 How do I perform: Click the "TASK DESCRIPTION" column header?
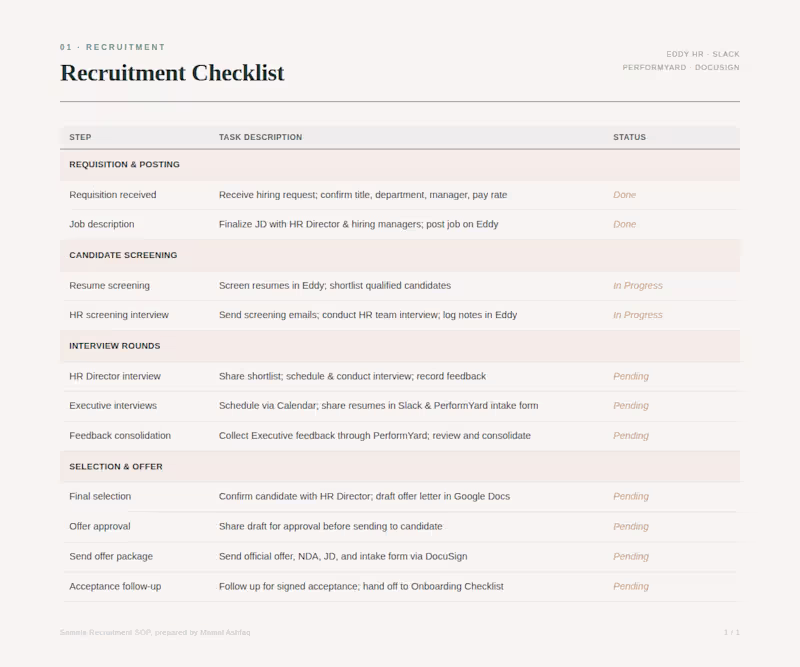tap(260, 137)
